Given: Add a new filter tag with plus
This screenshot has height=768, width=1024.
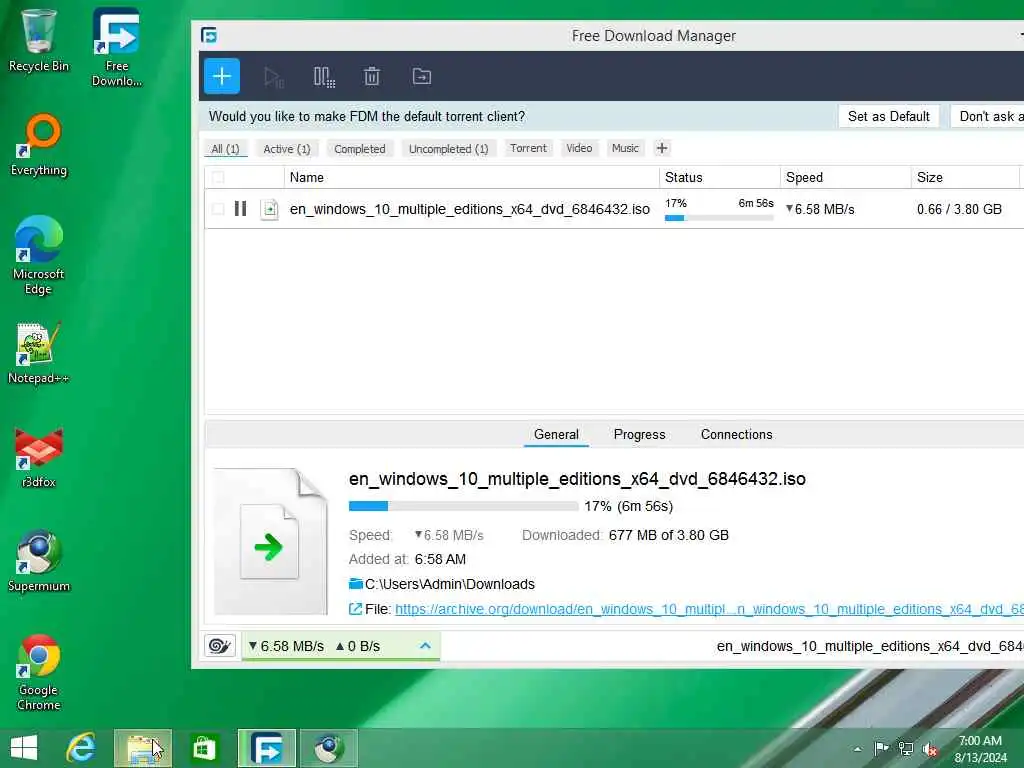Looking at the screenshot, I should click(x=662, y=148).
